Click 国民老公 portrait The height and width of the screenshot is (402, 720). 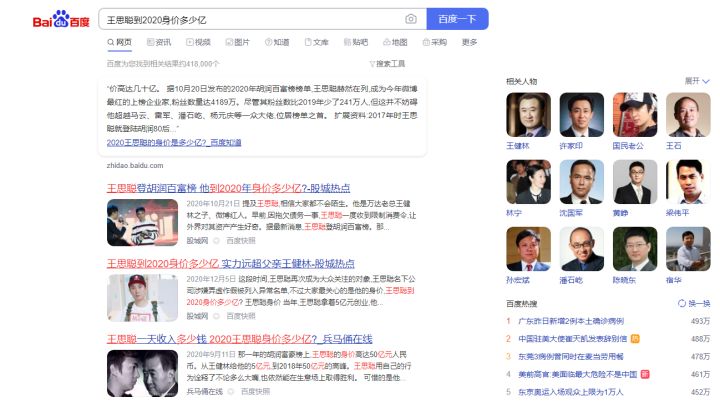click(x=635, y=115)
